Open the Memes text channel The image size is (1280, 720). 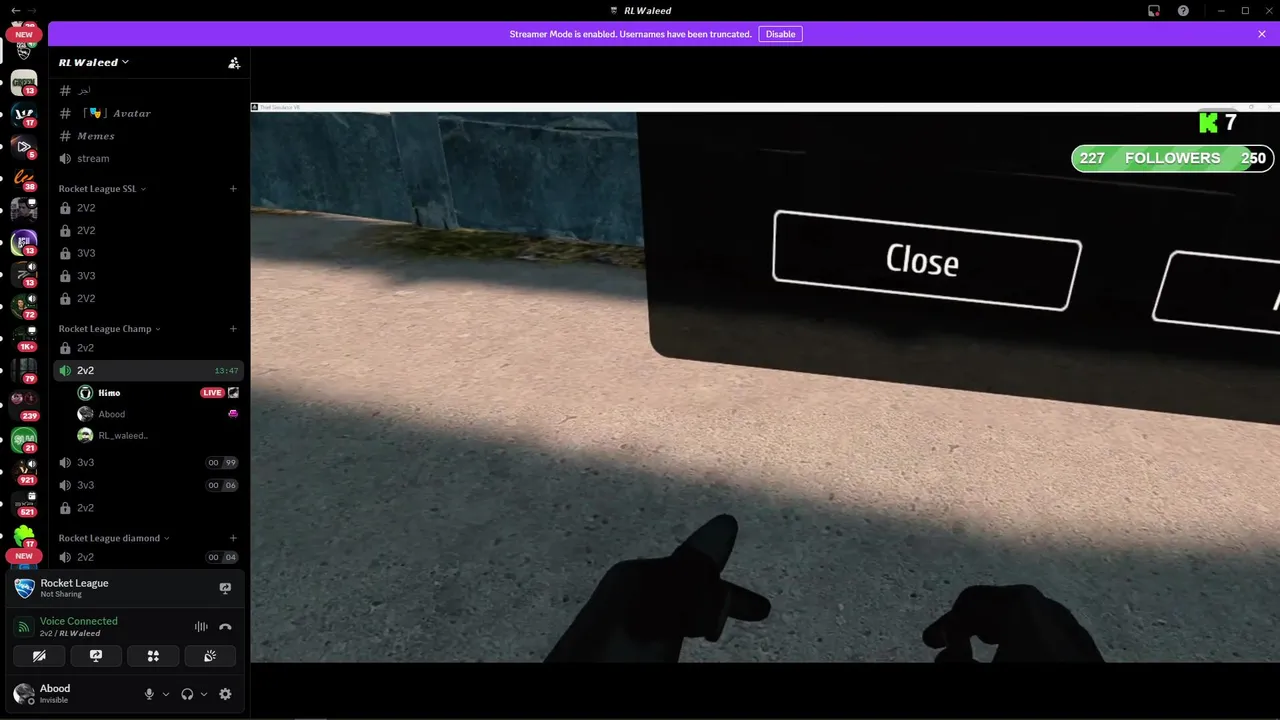coord(148,136)
